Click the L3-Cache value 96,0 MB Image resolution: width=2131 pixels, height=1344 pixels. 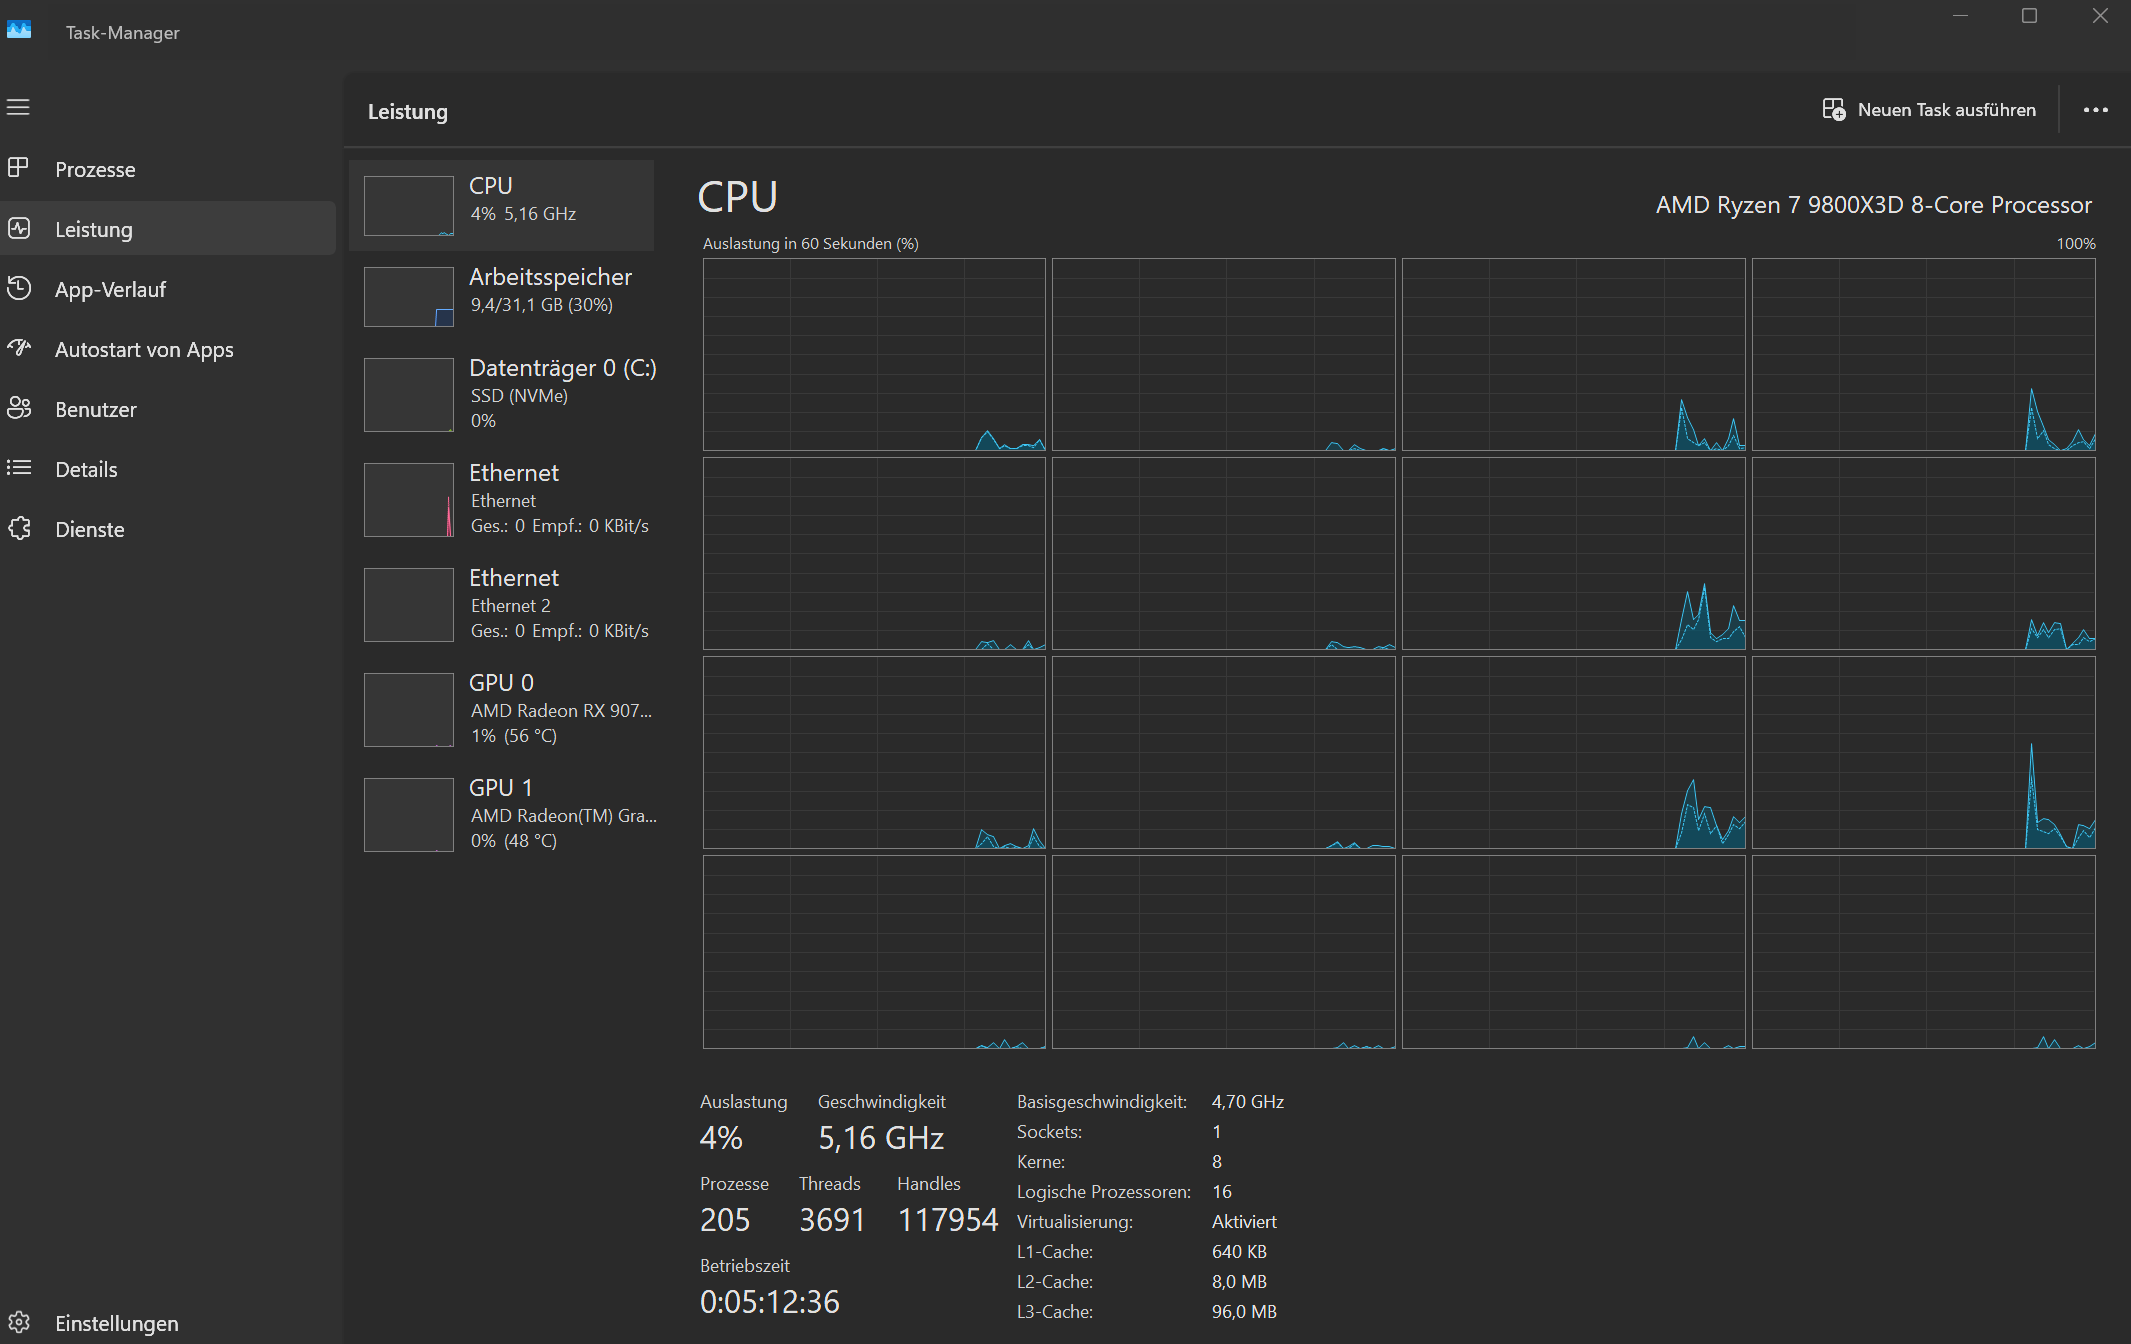pyautogui.click(x=1245, y=1312)
